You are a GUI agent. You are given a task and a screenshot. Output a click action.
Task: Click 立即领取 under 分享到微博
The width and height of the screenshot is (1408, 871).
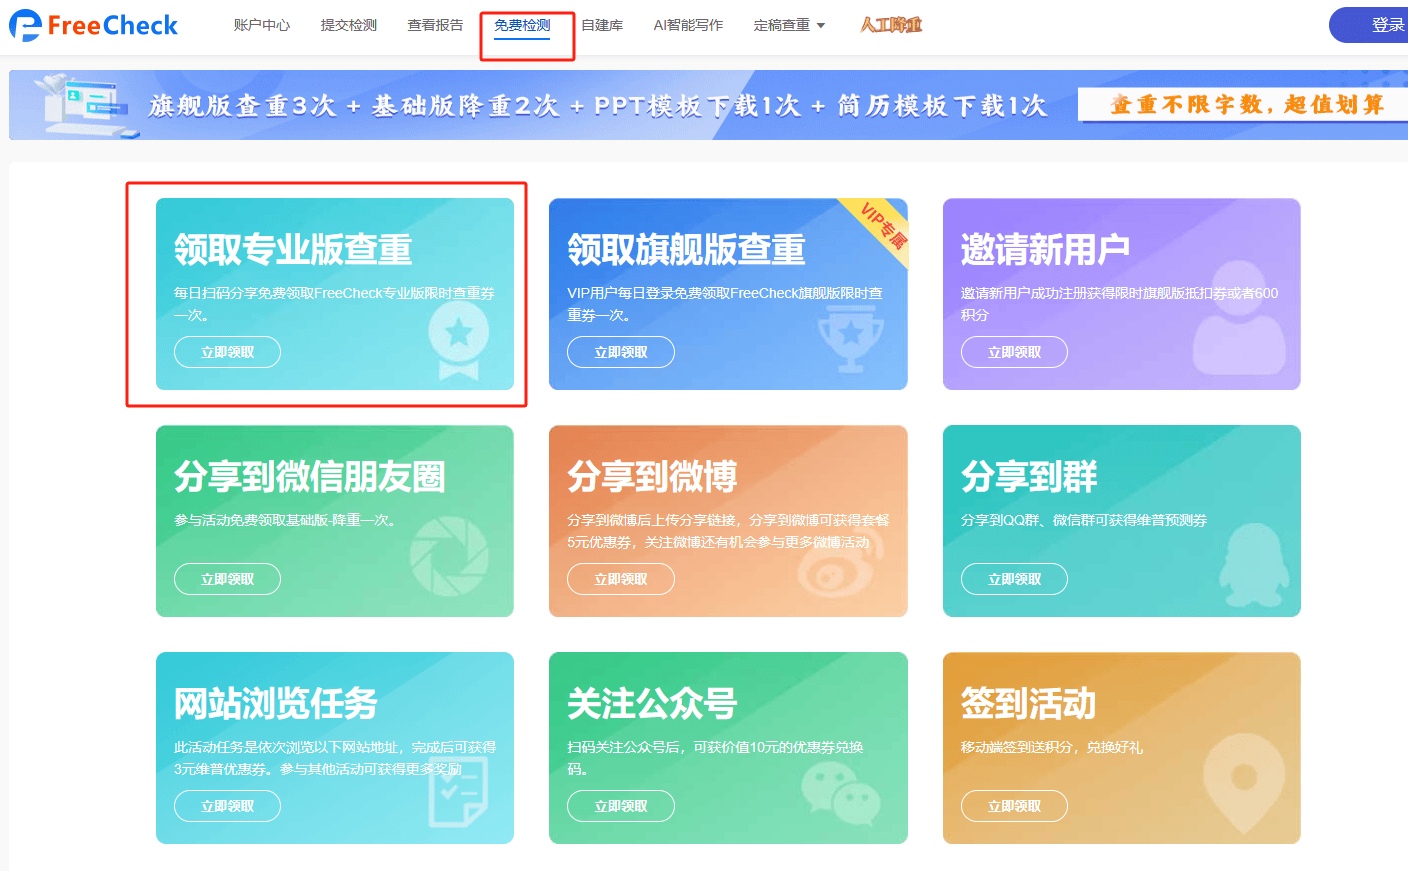pyautogui.click(x=621, y=579)
